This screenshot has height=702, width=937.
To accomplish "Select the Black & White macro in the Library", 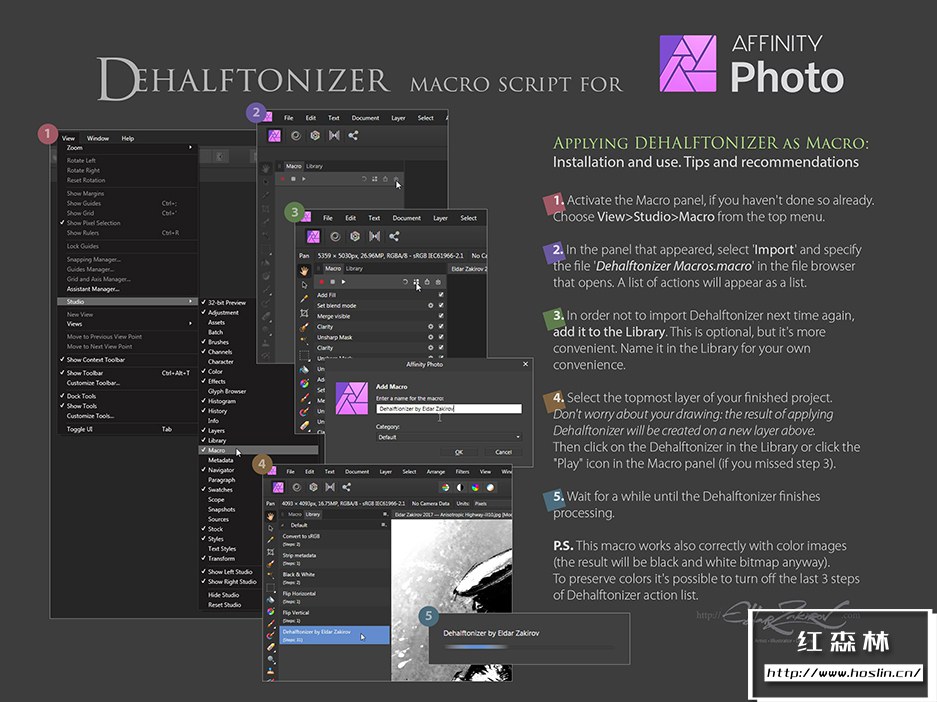I will pyautogui.click(x=335, y=578).
